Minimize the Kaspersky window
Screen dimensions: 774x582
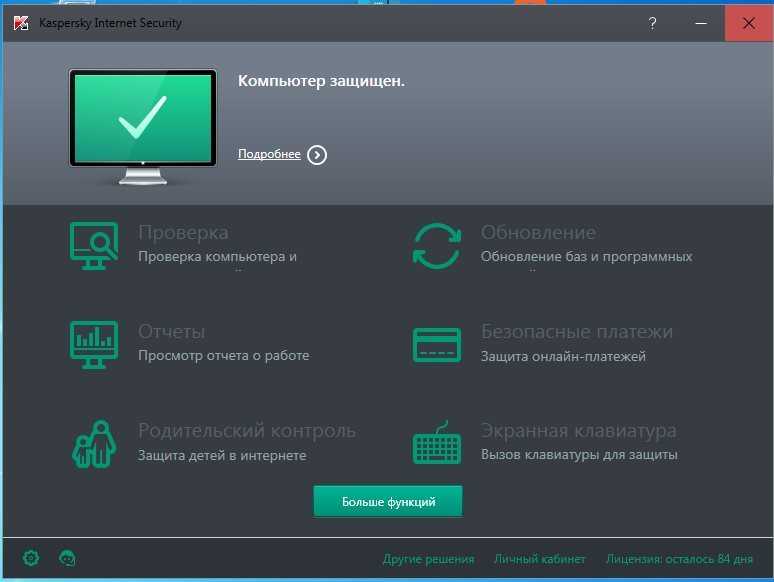(x=701, y=23)
